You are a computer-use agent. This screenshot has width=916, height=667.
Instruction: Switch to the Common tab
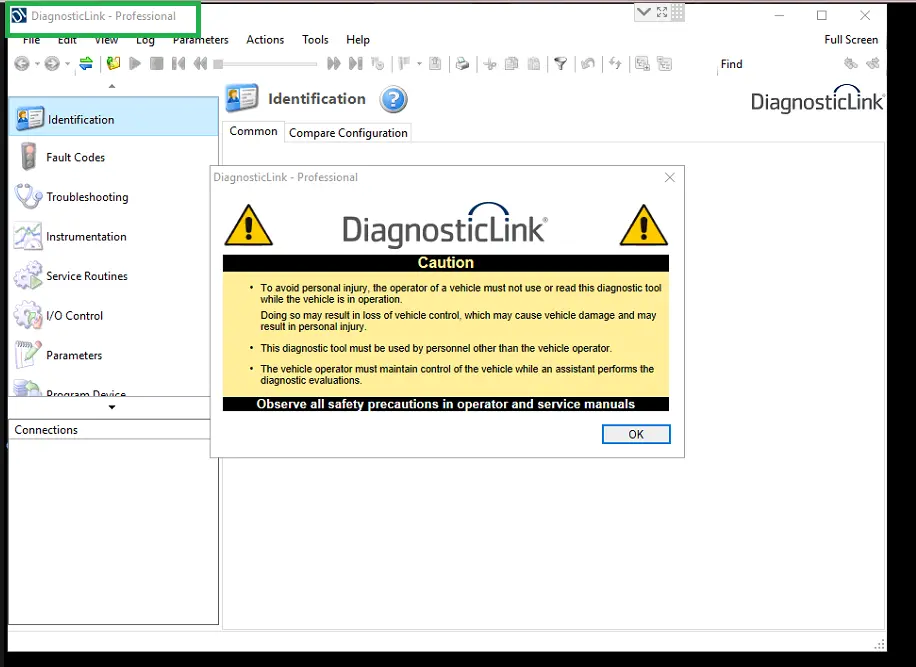253,131
